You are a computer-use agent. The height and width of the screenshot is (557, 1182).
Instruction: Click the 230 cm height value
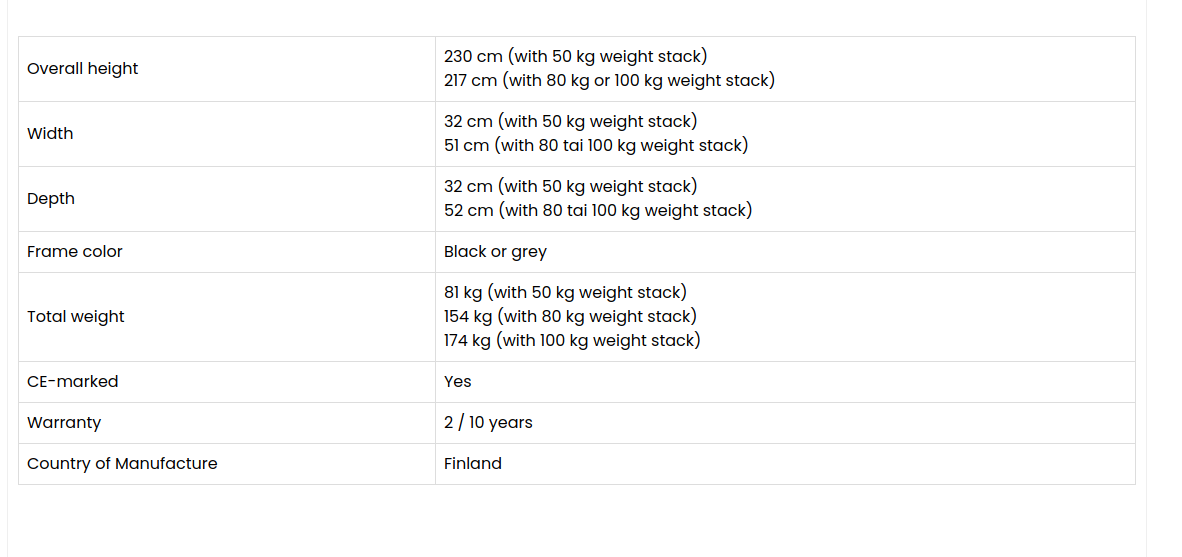pyautogui.click(x=575, y=57)
